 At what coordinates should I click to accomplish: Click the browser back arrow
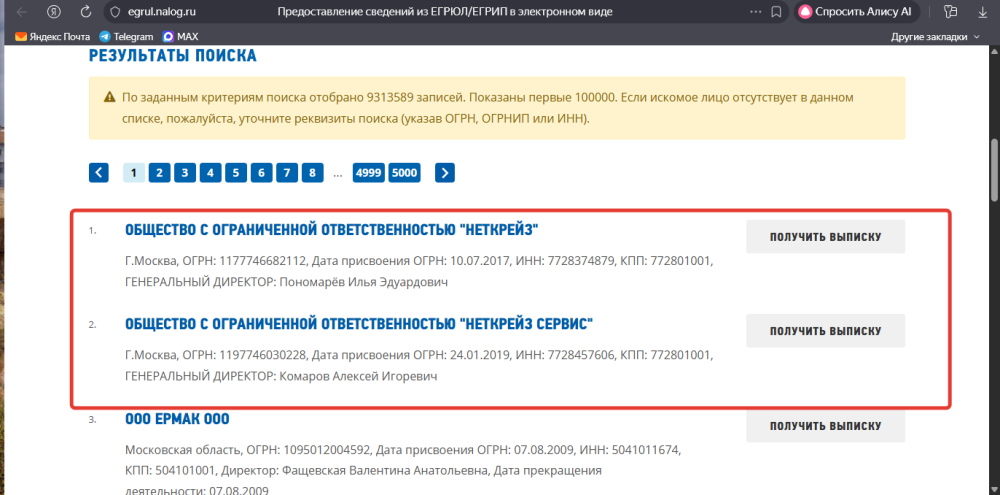pos(21,12)
